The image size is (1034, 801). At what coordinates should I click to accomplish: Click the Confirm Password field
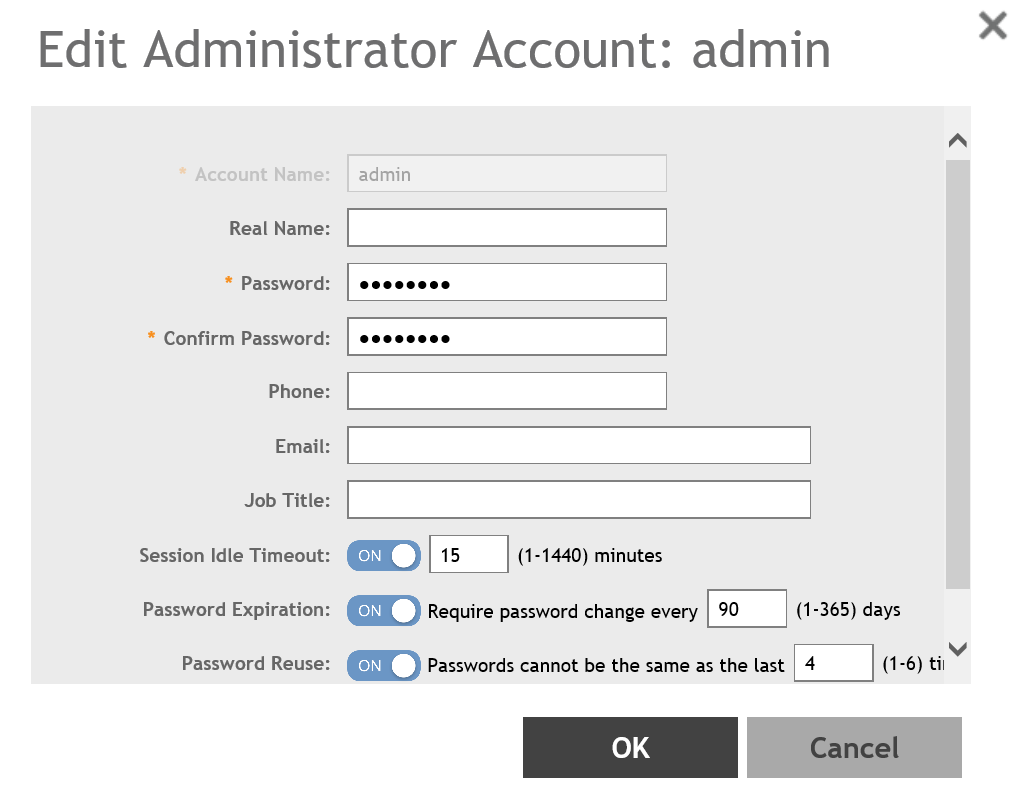tap(507, 337)
